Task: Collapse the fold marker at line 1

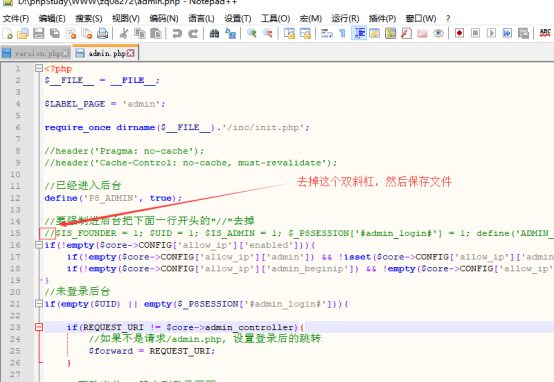Action: [x=39, y=68]
